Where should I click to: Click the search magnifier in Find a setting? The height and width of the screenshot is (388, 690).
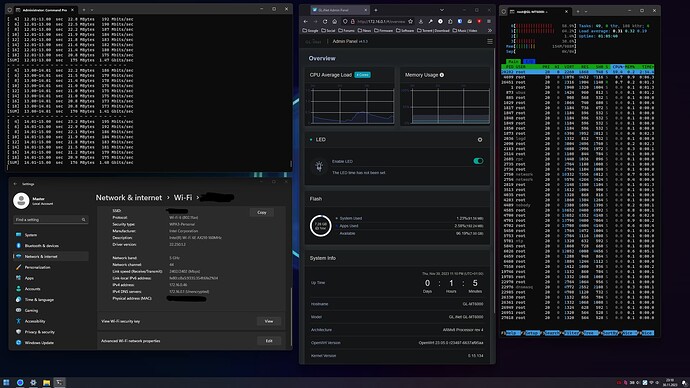click(x=83, y=220)
